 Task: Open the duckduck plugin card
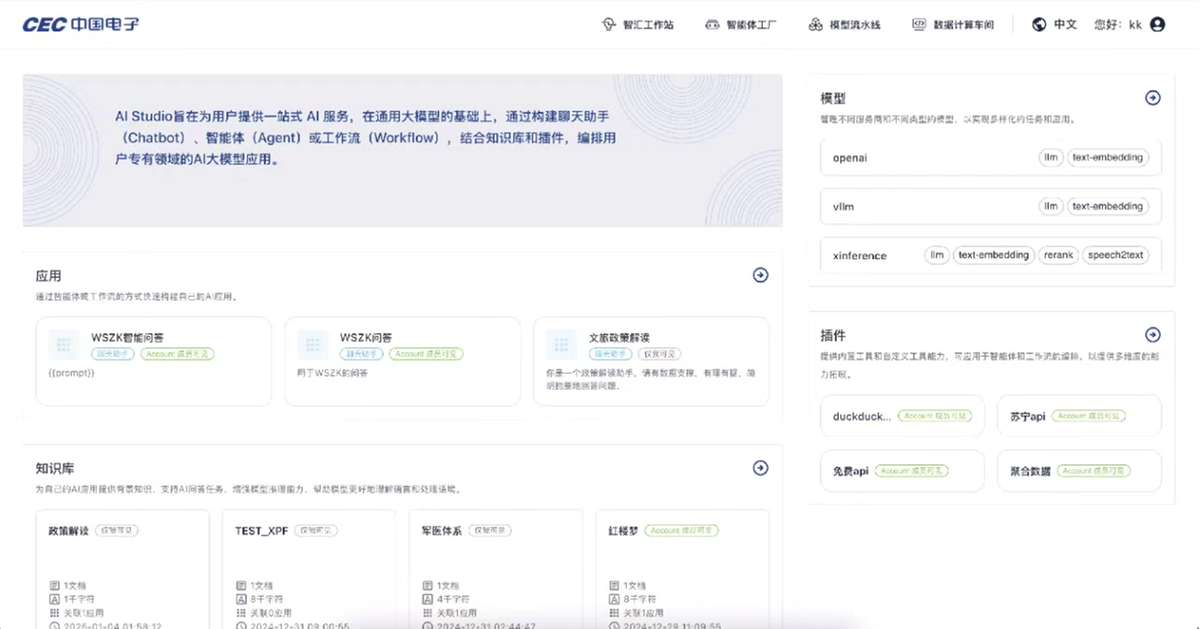(x=902, y=416)
